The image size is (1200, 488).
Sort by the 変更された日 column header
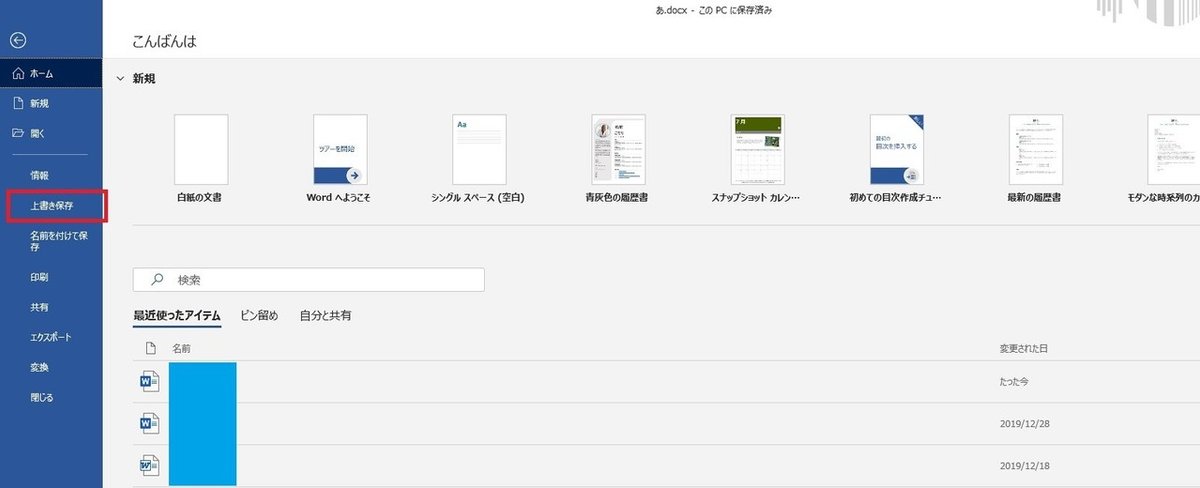1023,349
